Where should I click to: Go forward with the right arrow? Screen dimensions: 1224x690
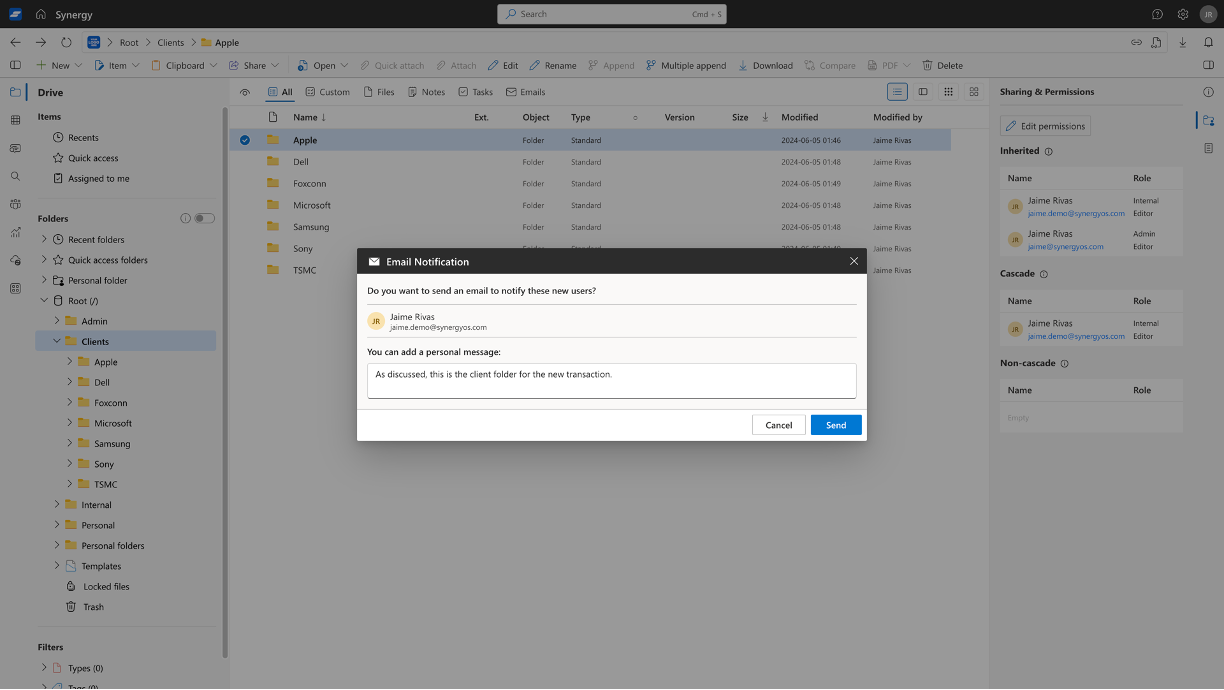click(x=41, y=42)
